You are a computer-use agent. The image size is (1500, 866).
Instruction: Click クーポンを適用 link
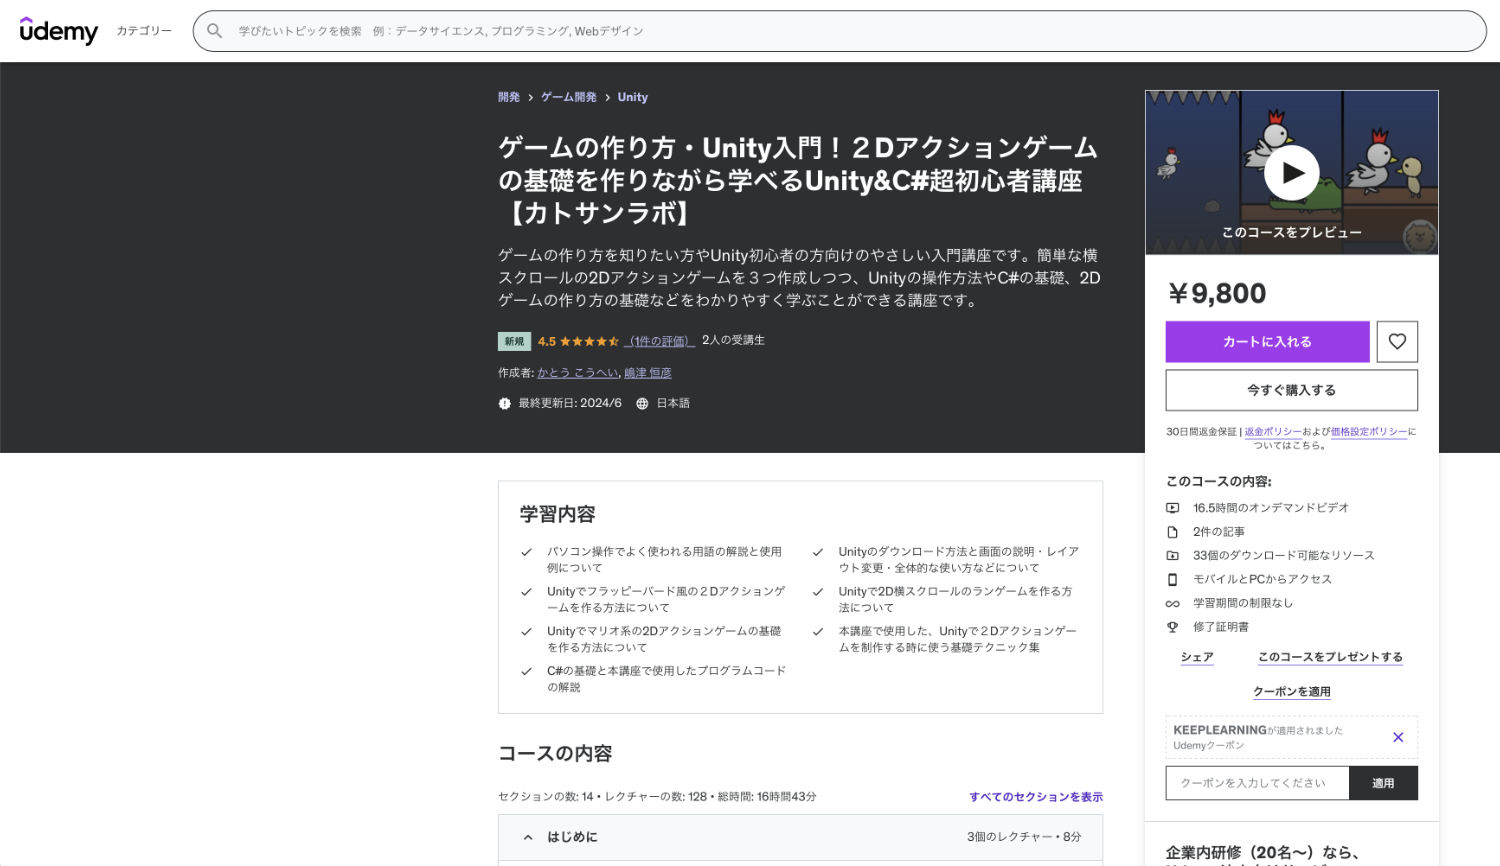tap(1292, 692)
